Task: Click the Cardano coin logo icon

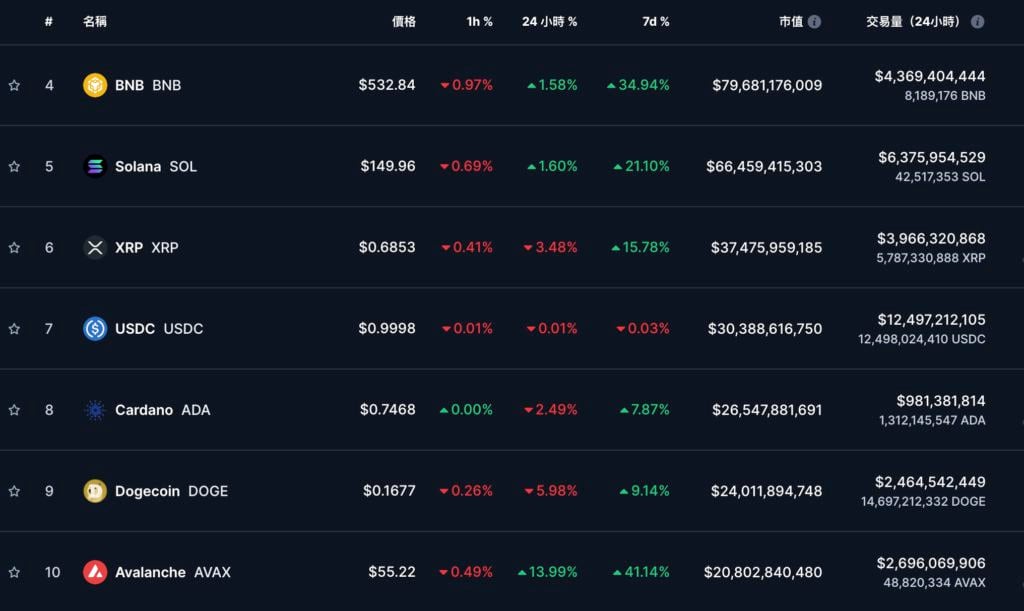Action: coord(95,410)
